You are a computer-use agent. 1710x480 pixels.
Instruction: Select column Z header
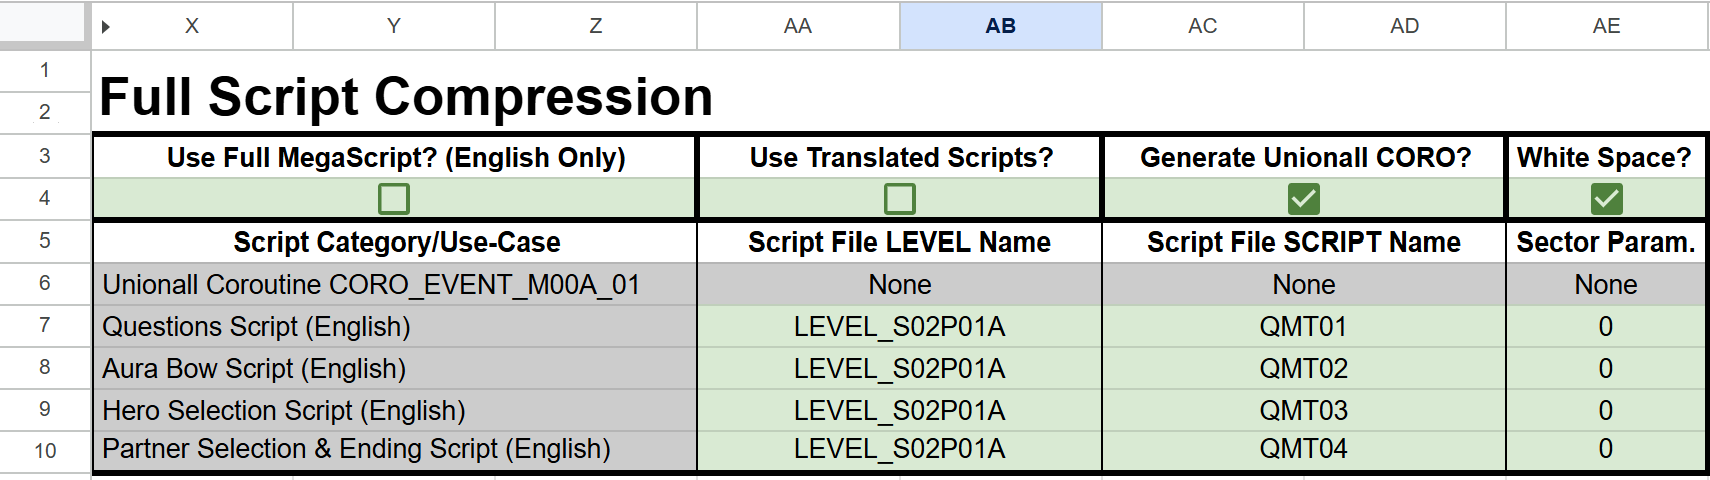(x=595, y=26)
